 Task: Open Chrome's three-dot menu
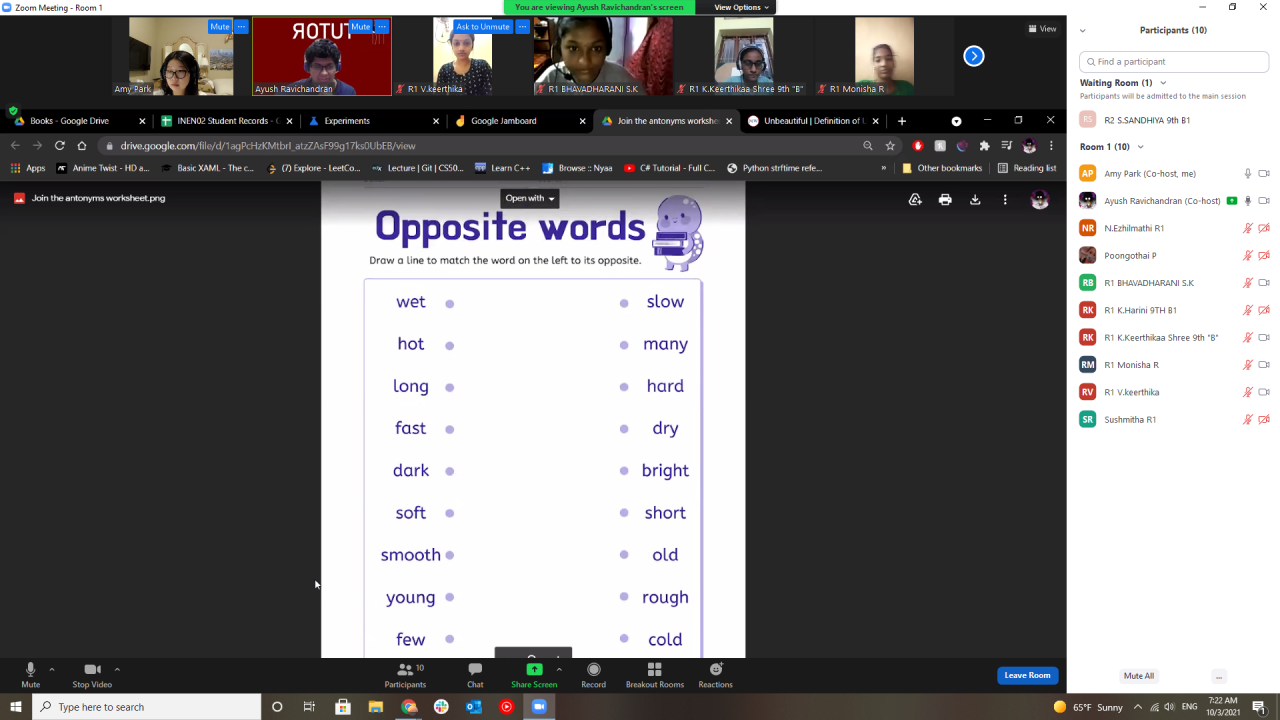pyautogui.click(x=1051, y=146)
